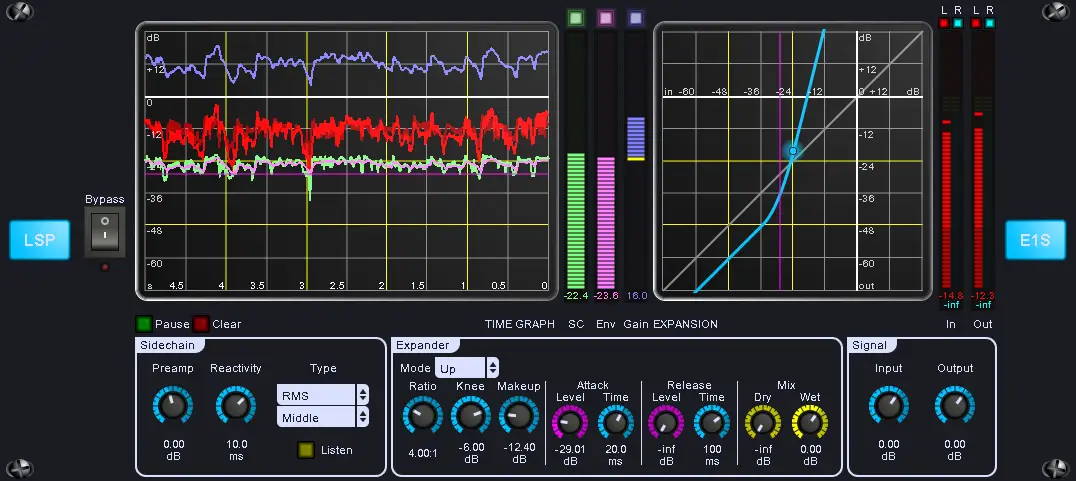Toggle the purple Gain meter visibility button
Screen dimensions: 1076x481
tap(635, 19)
